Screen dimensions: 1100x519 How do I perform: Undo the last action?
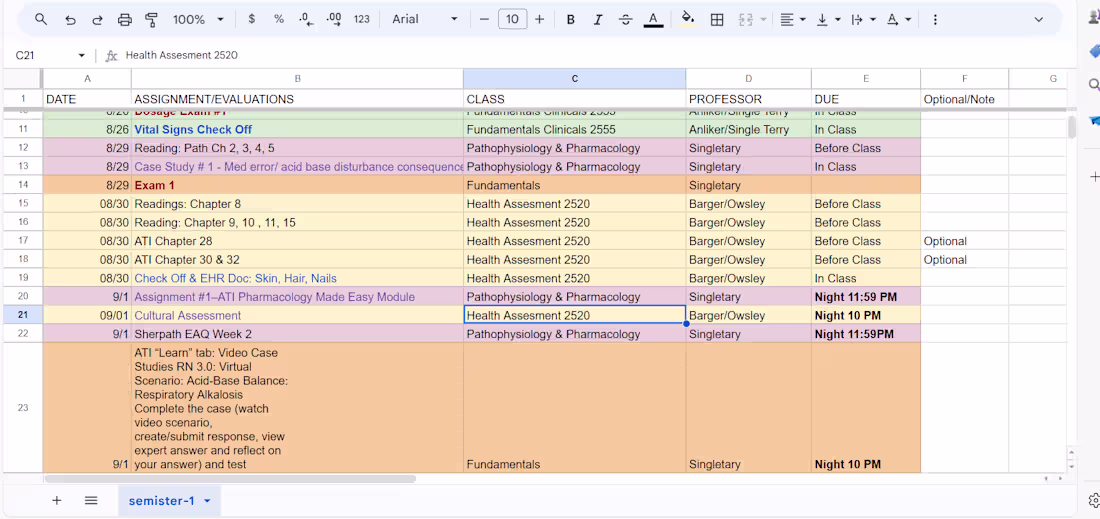tap(70, 20)
